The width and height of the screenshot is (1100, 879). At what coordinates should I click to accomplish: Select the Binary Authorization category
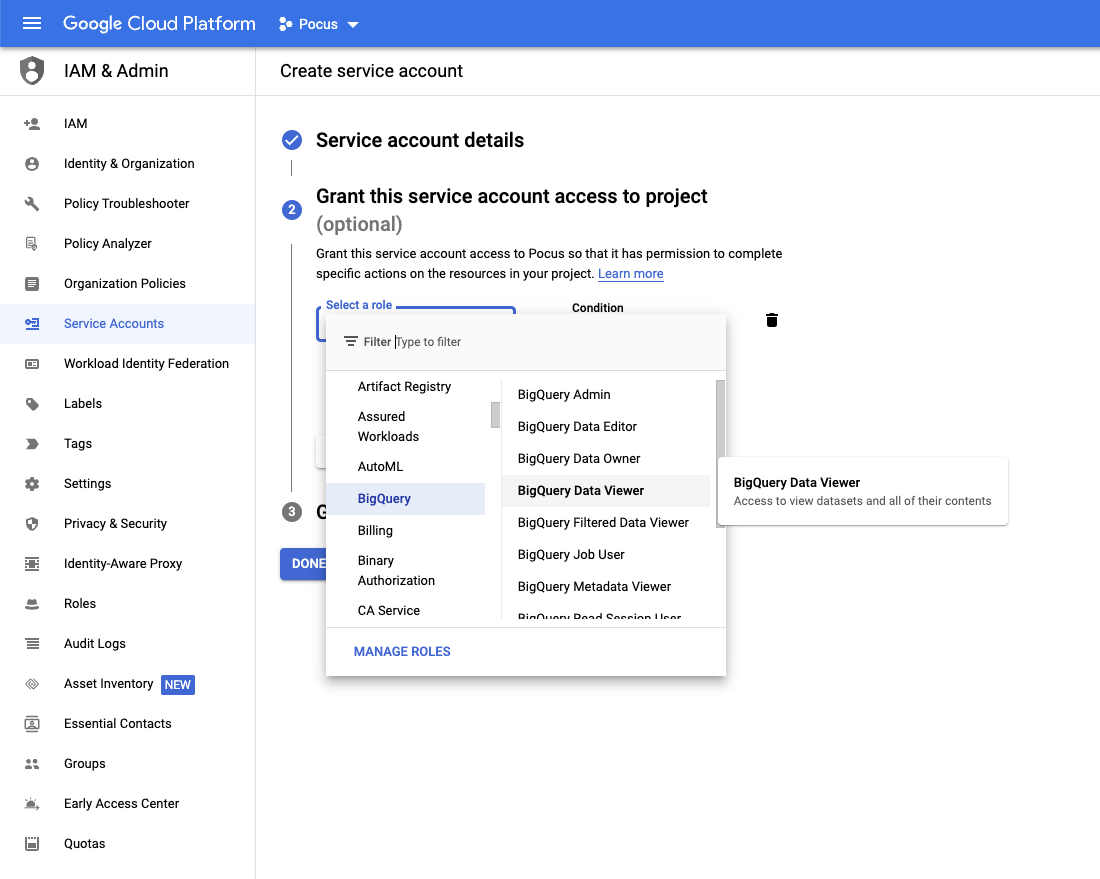point(405,570)
